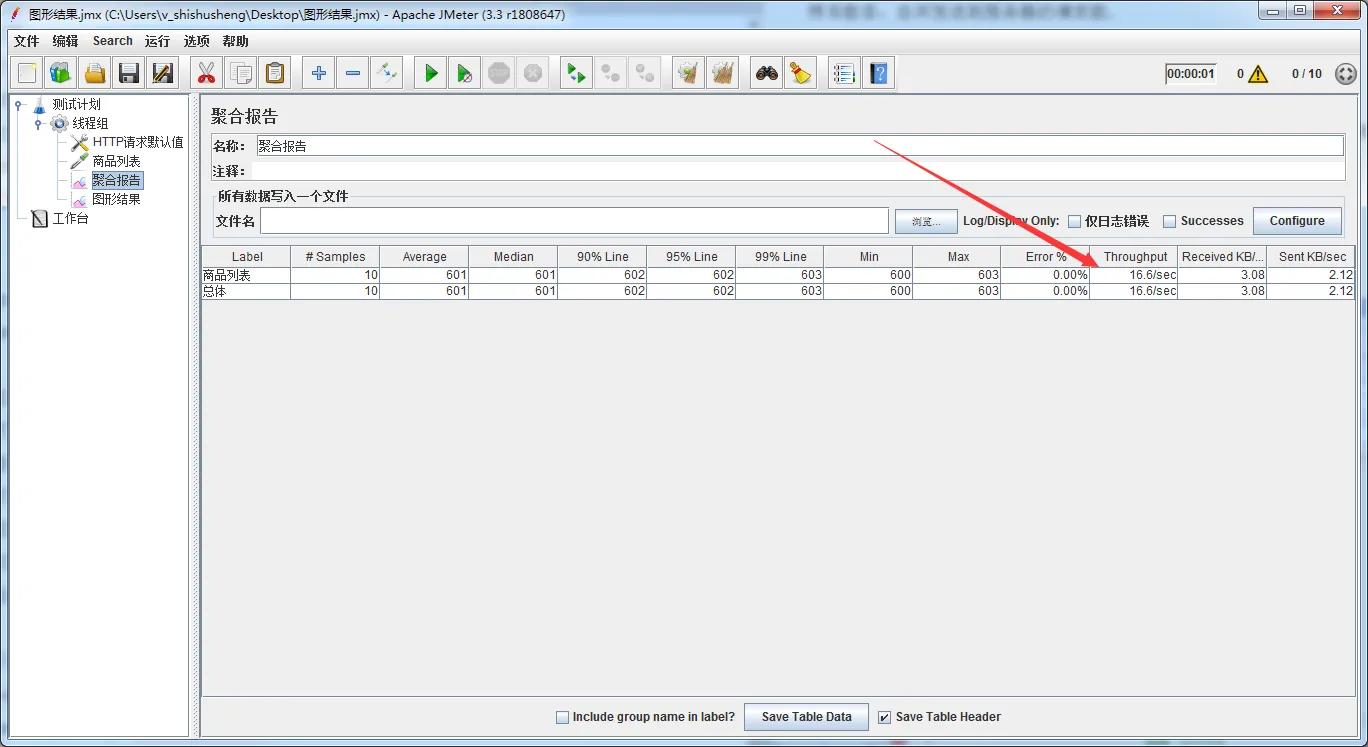Collapse the 线程组 tree node handle

click(38, 123)
